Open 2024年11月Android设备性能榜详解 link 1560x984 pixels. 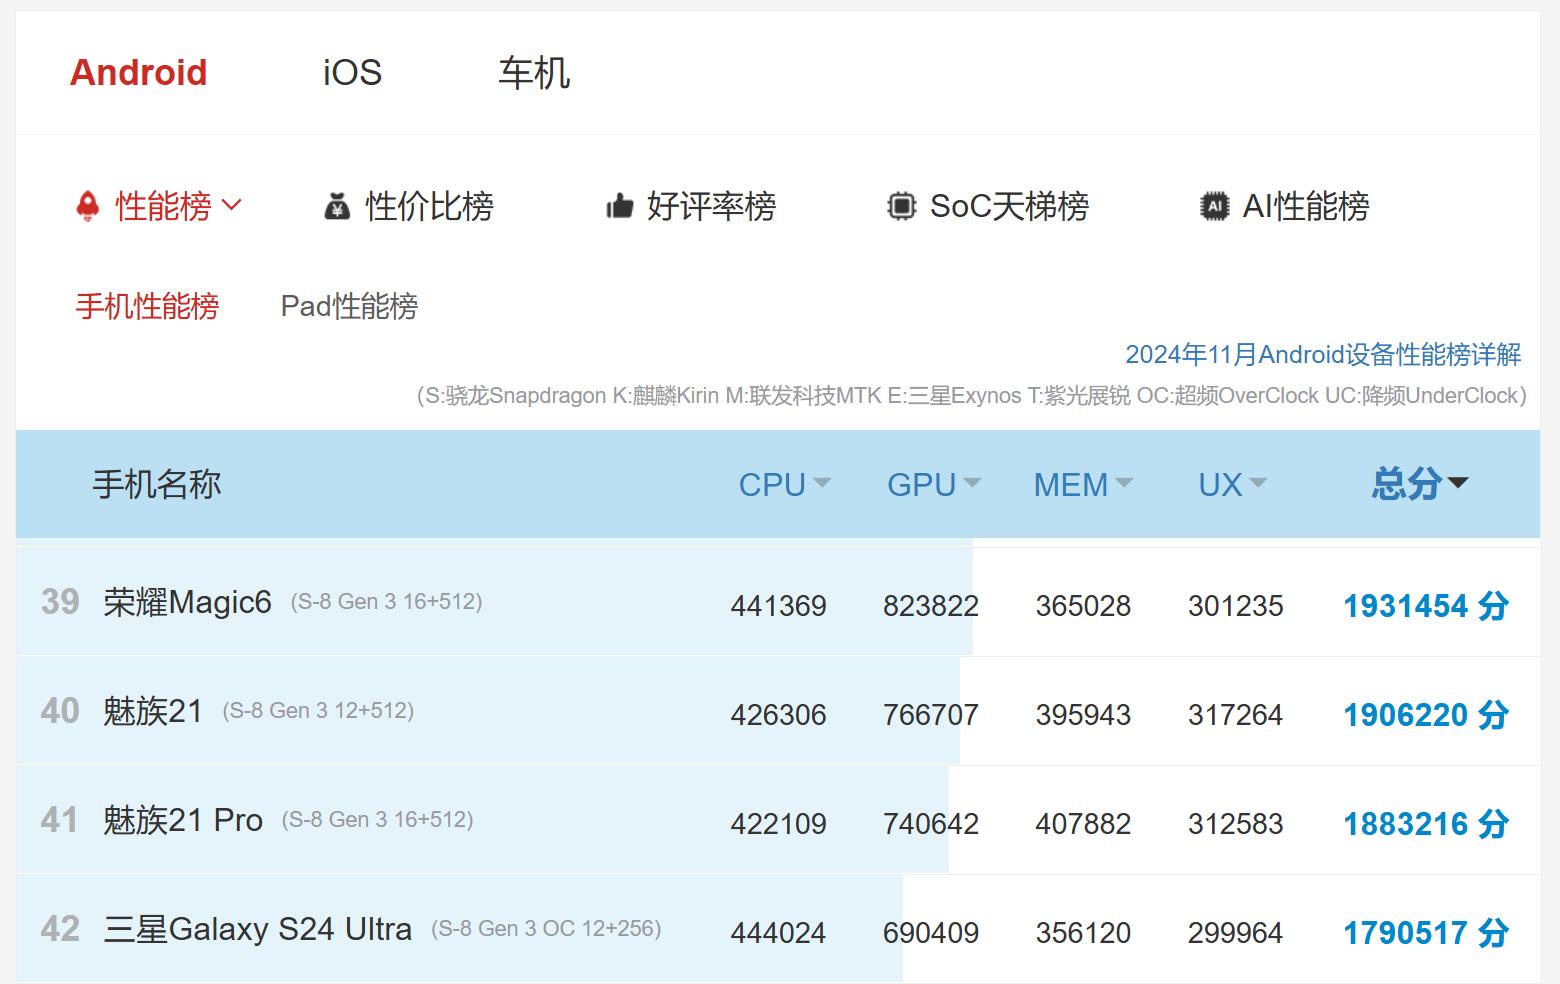click(1323, 354)
